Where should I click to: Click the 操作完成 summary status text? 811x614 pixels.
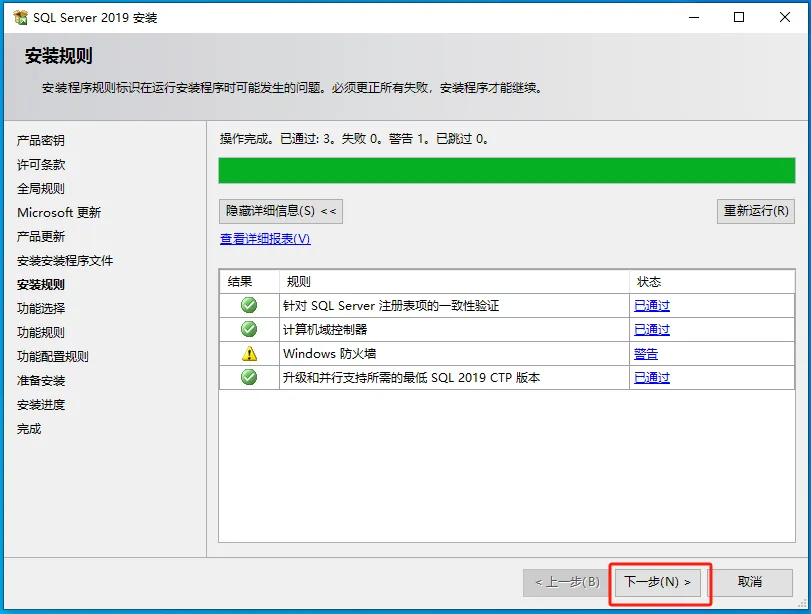tap(354, 139)
